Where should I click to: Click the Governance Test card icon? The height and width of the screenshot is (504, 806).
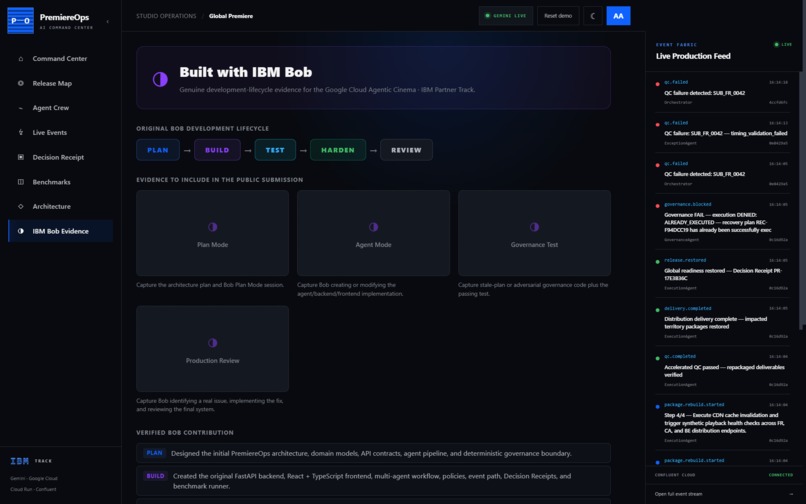pos(535,227)
